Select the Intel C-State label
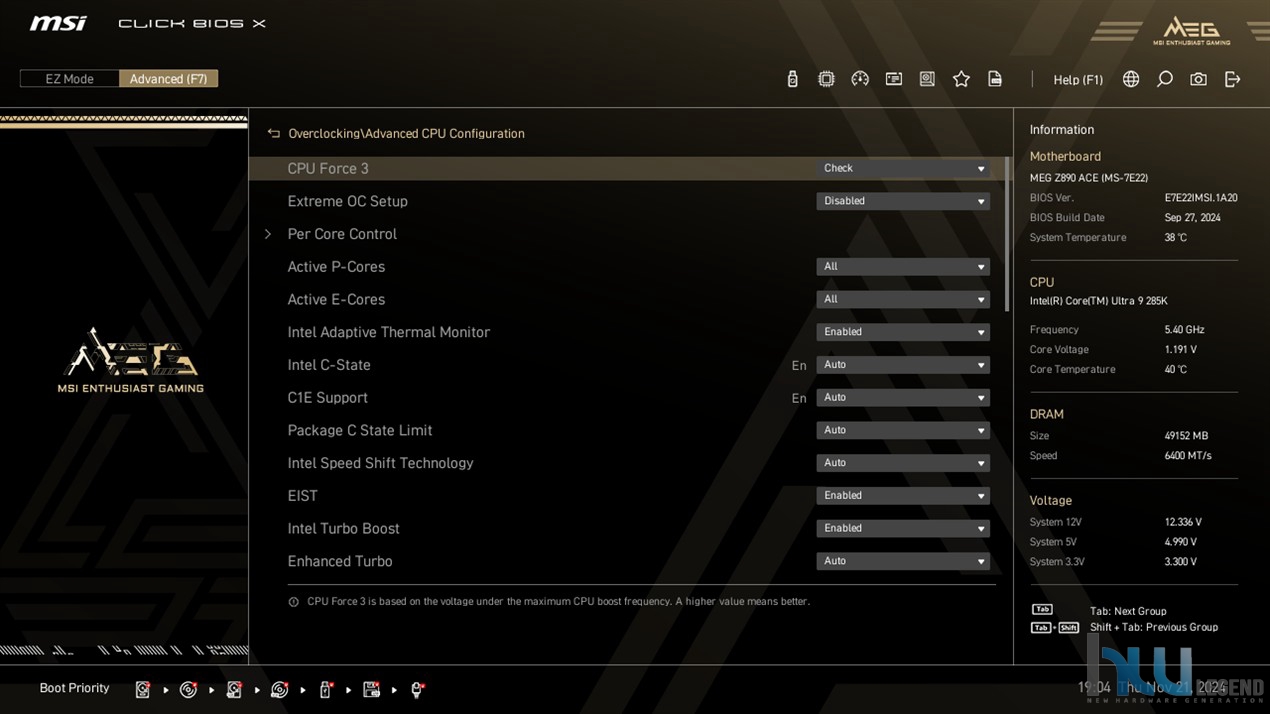This screenshot has width=1270, height=714. click(x=329, y=365)
